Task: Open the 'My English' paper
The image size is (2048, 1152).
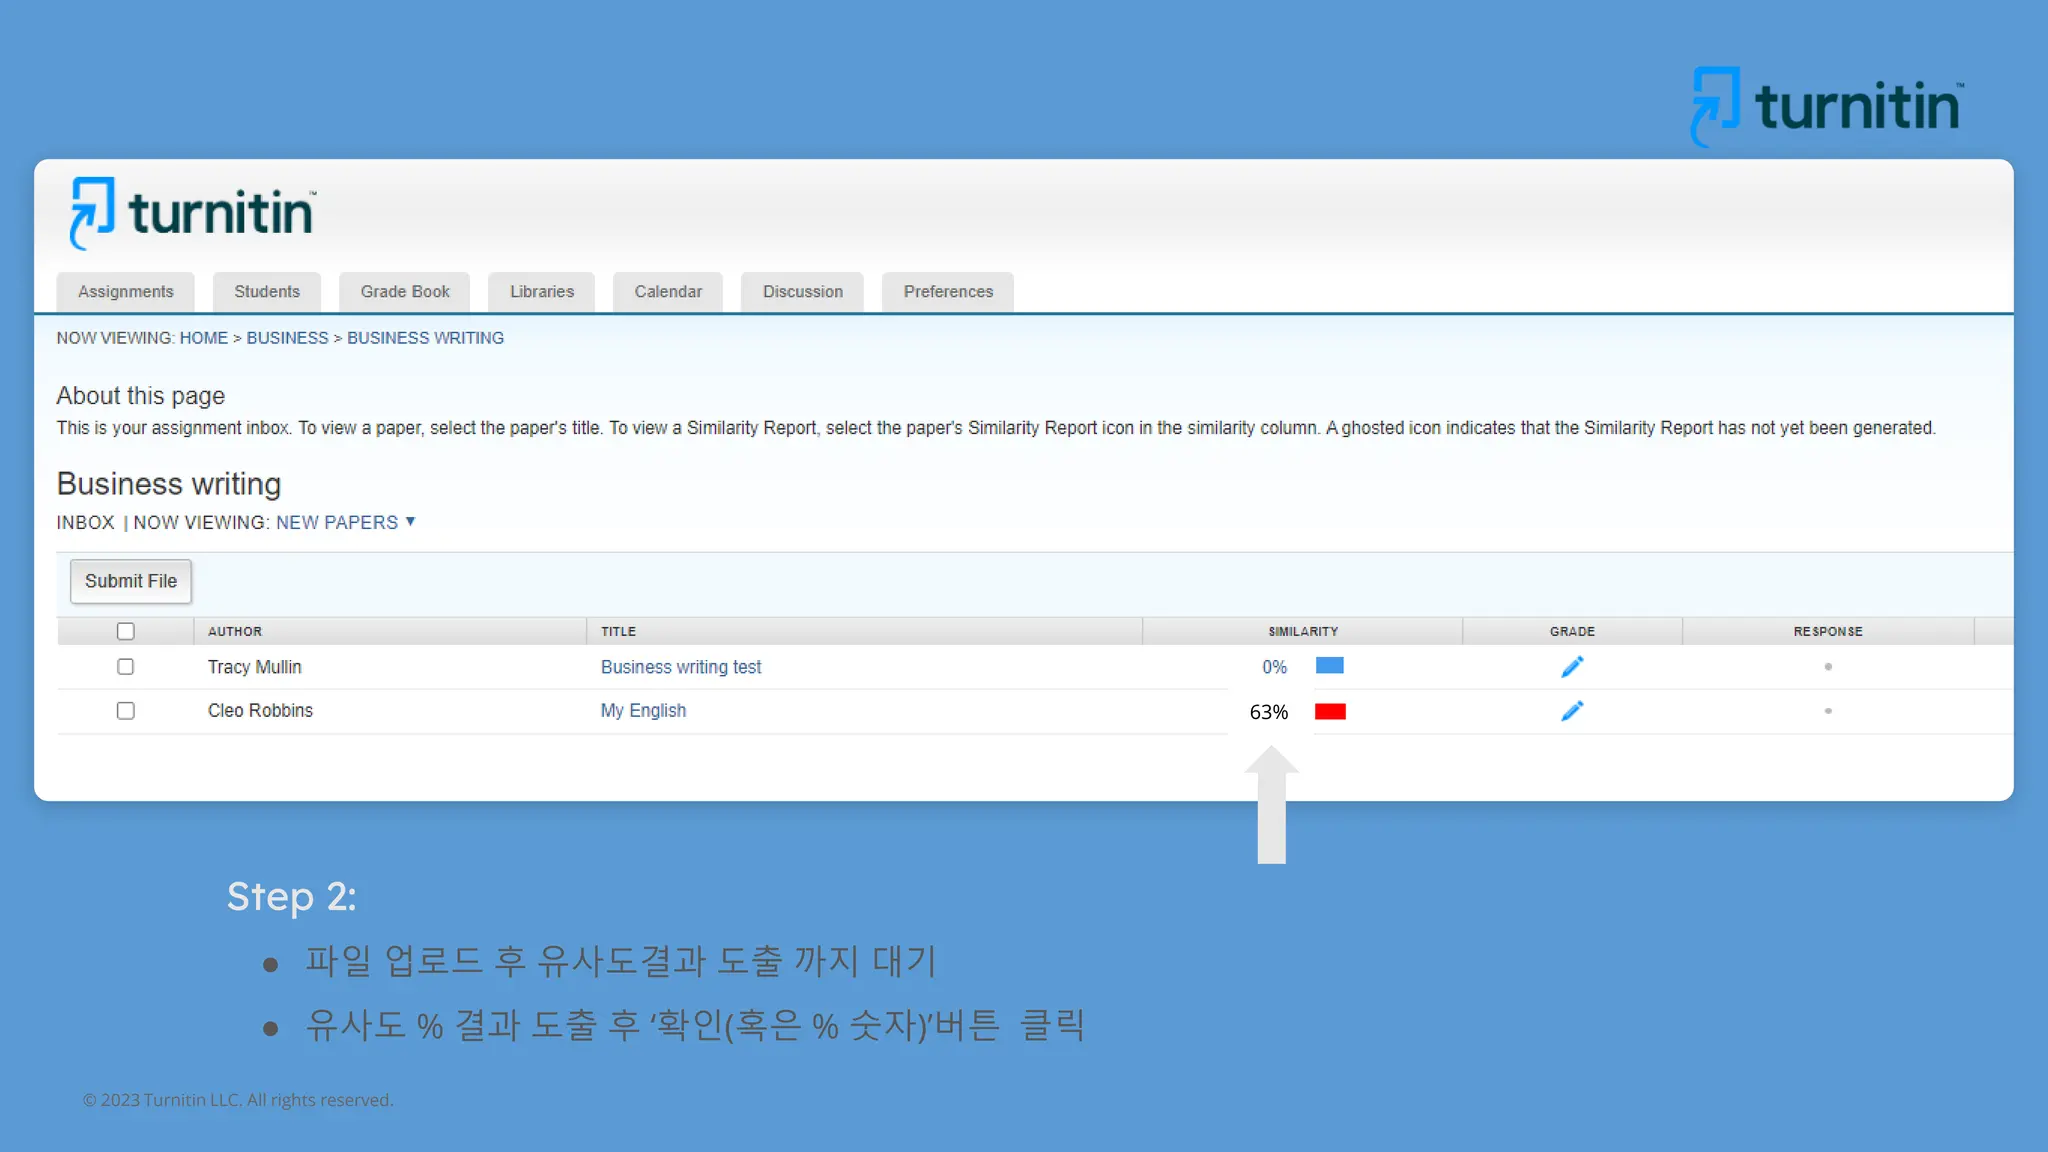Action: (x=643, y=711)
